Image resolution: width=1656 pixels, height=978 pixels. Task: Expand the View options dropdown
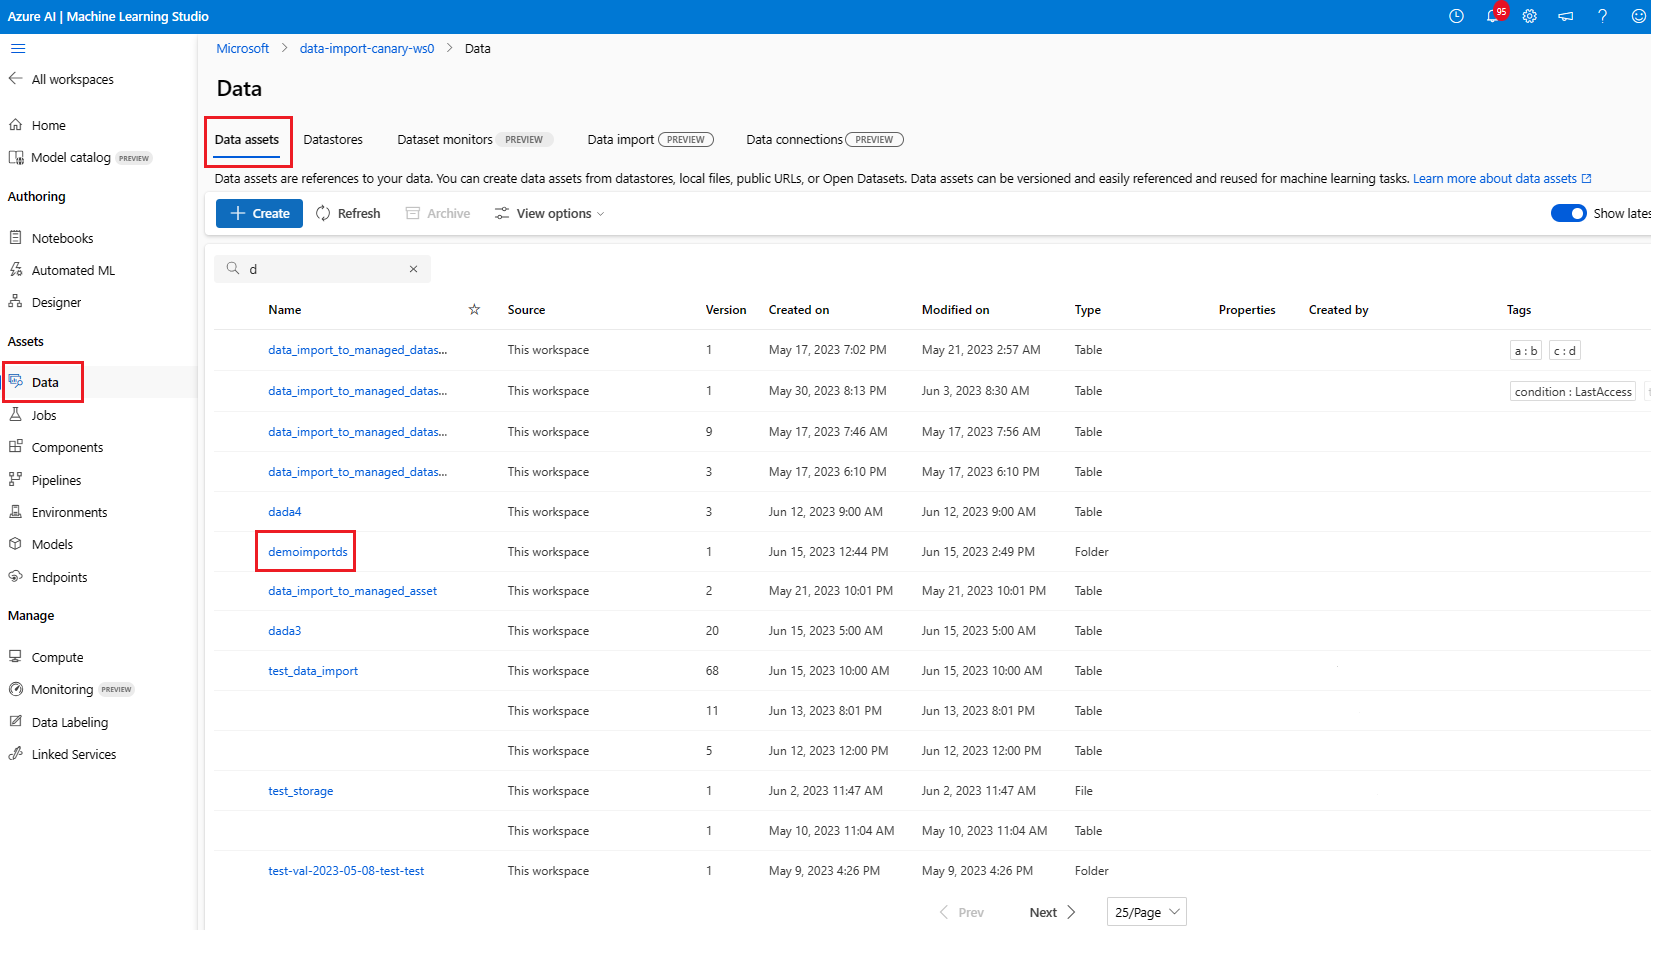pyautogui.click(x=550, y=214)
